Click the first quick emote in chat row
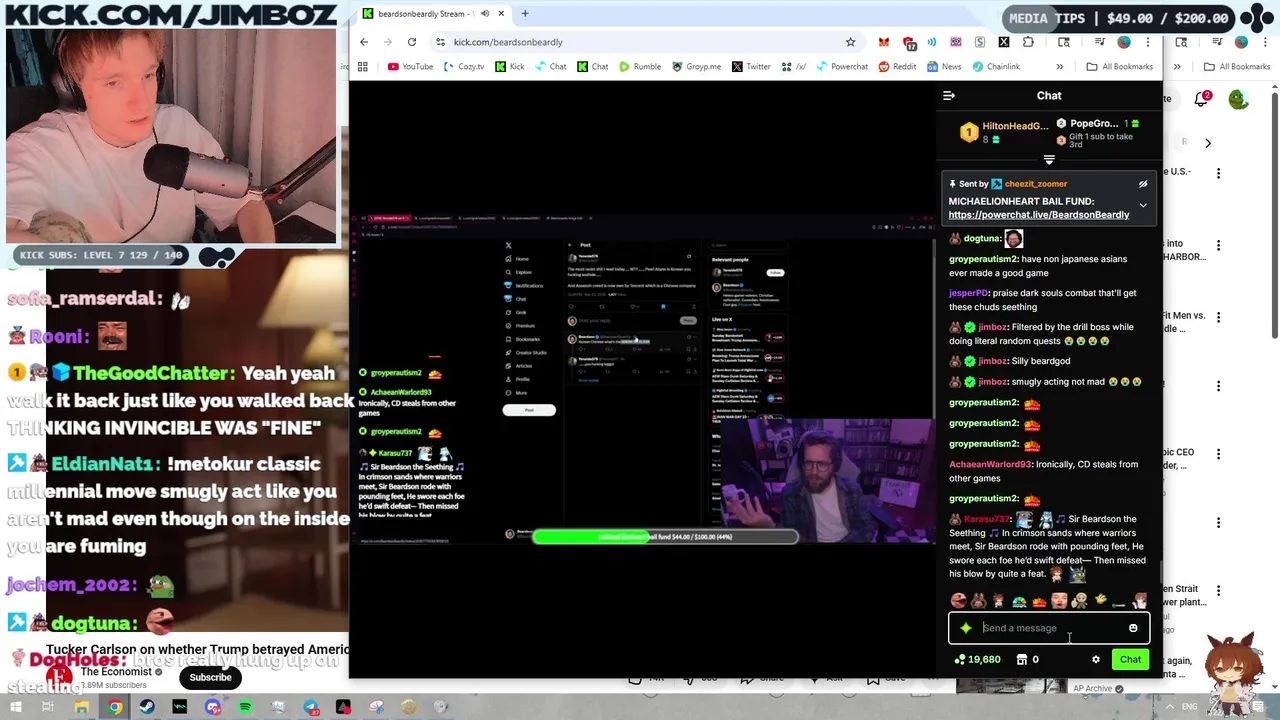 coord(958,601)
